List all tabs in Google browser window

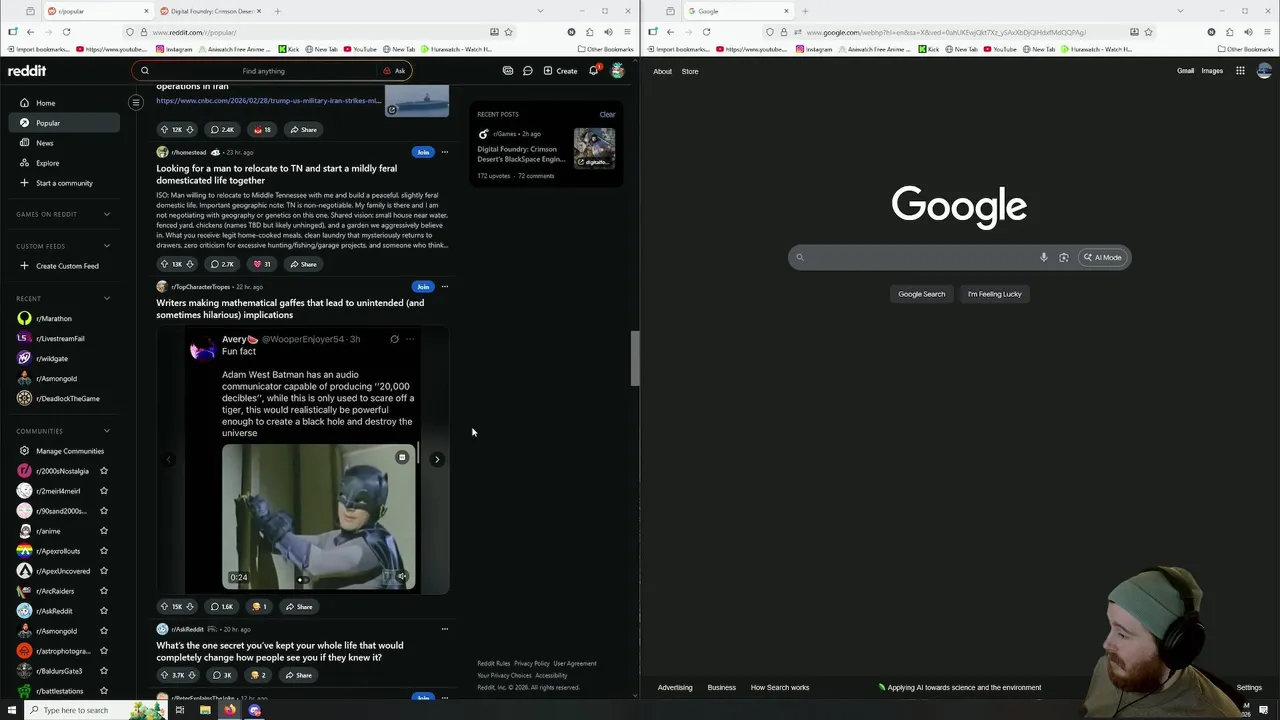pos(1181,11)
